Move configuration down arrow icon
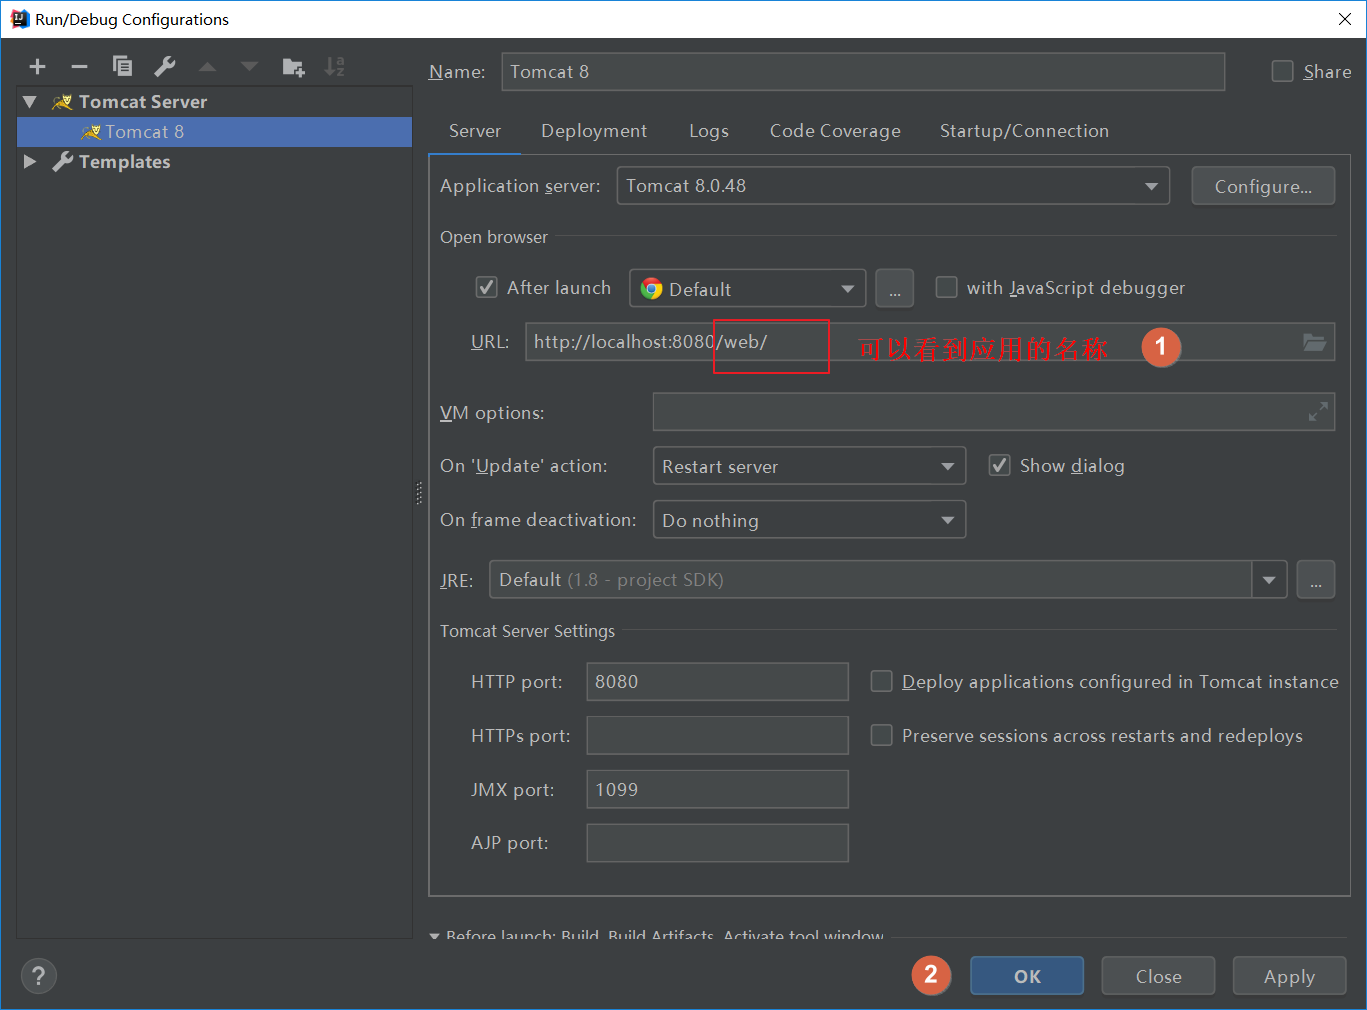1367x1010 pixels. [249, 67]
